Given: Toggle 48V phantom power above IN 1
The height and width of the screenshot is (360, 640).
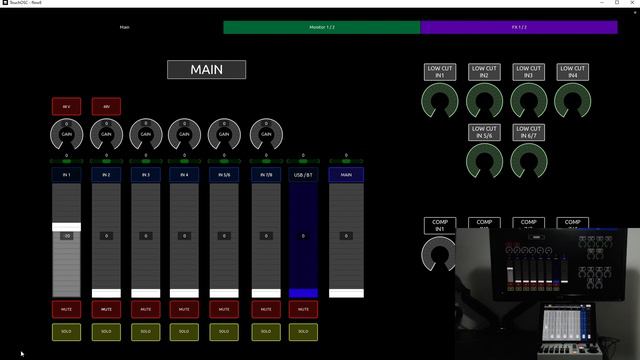Looking at the screenshot, I should 67,107.
